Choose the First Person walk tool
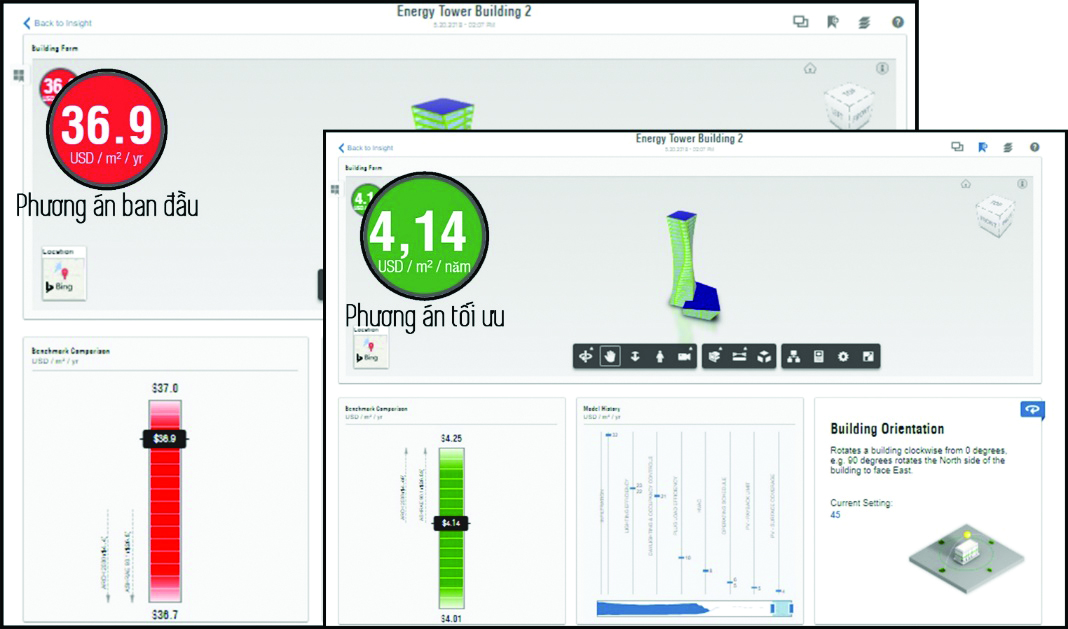 click(660, 357)
